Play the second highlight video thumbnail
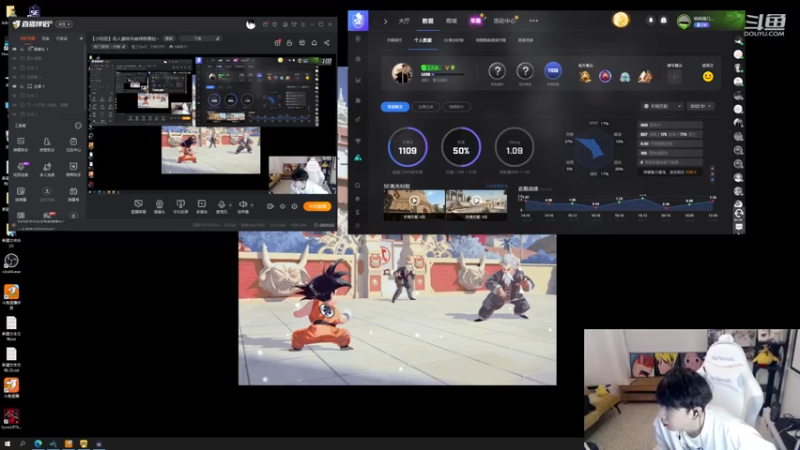800x450 pixels. [x=476, y=201]
